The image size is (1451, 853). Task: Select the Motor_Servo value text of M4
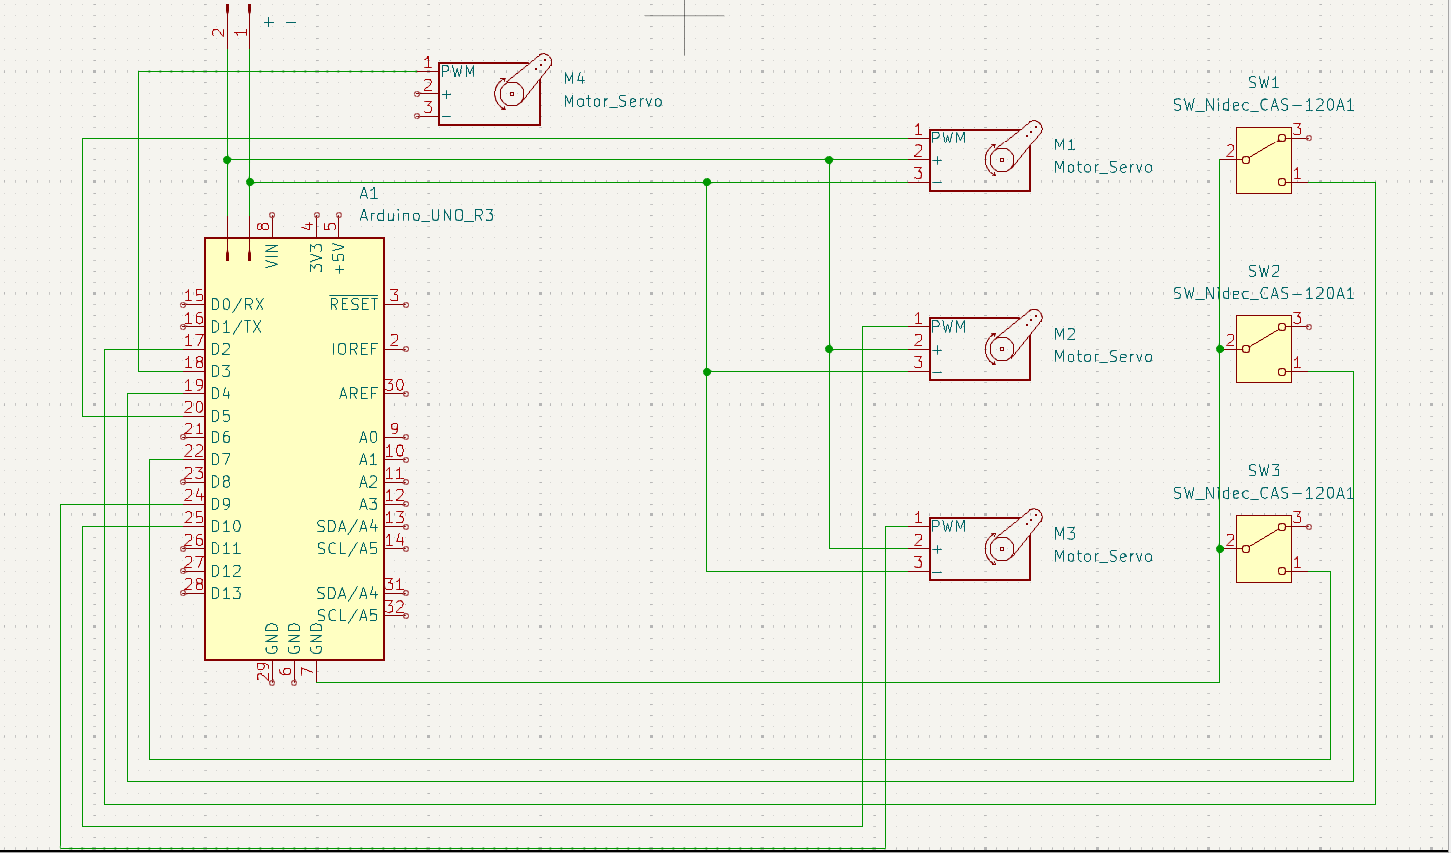613,101
